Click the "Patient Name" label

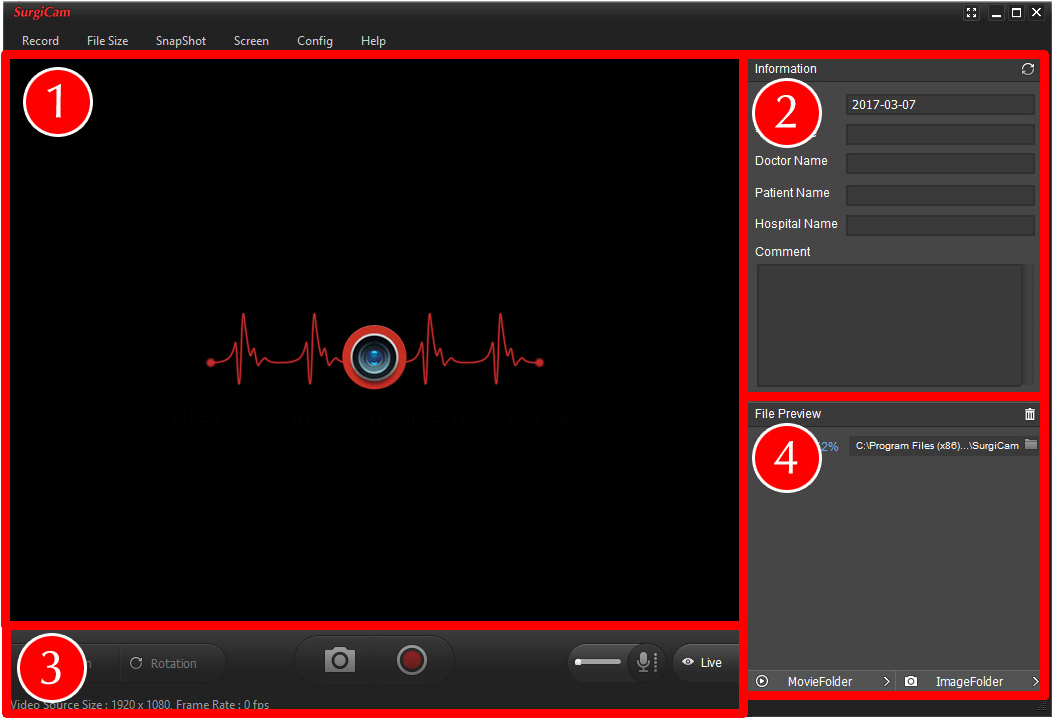click(792, 193)
